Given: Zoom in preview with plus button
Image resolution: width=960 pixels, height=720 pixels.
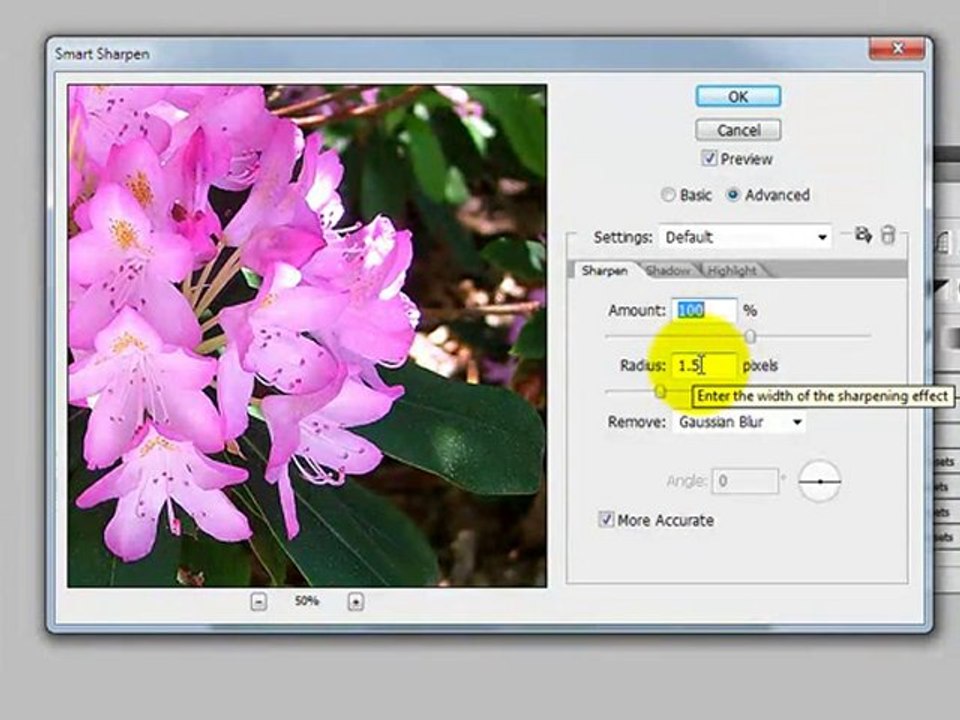Looking at the screenshot, I should pos(356,602).
